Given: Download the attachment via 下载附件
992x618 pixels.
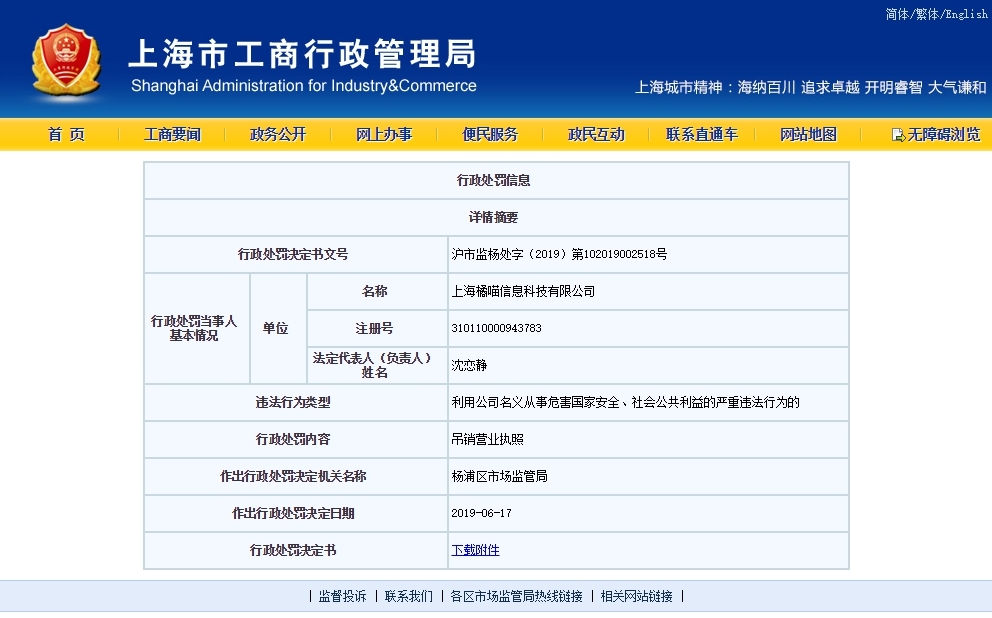Looking at the screenshot, I should (x=475, y=550).
